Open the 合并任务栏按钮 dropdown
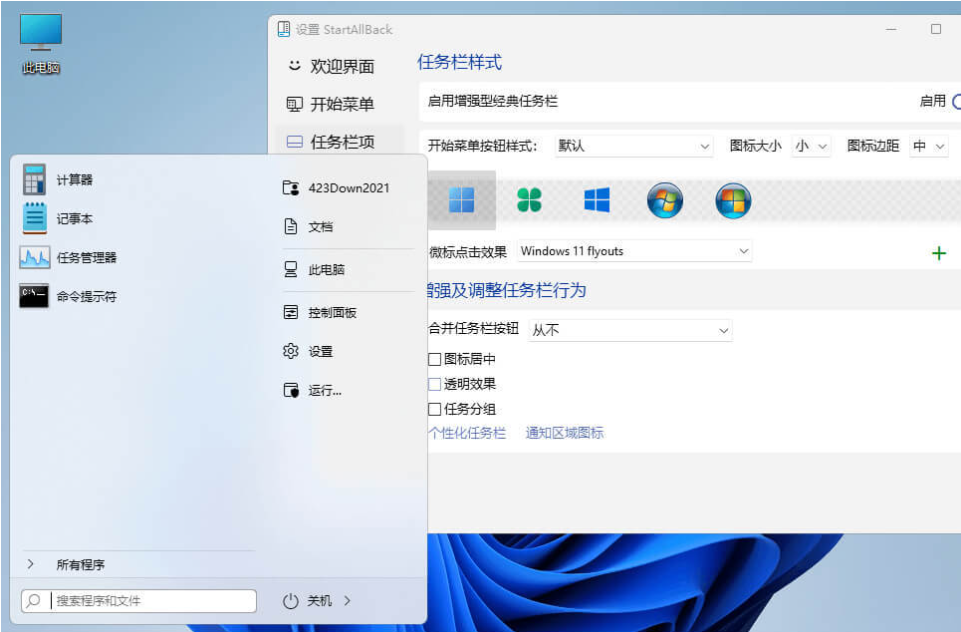Viewport: 961px width, 632px height. [630, 330]
